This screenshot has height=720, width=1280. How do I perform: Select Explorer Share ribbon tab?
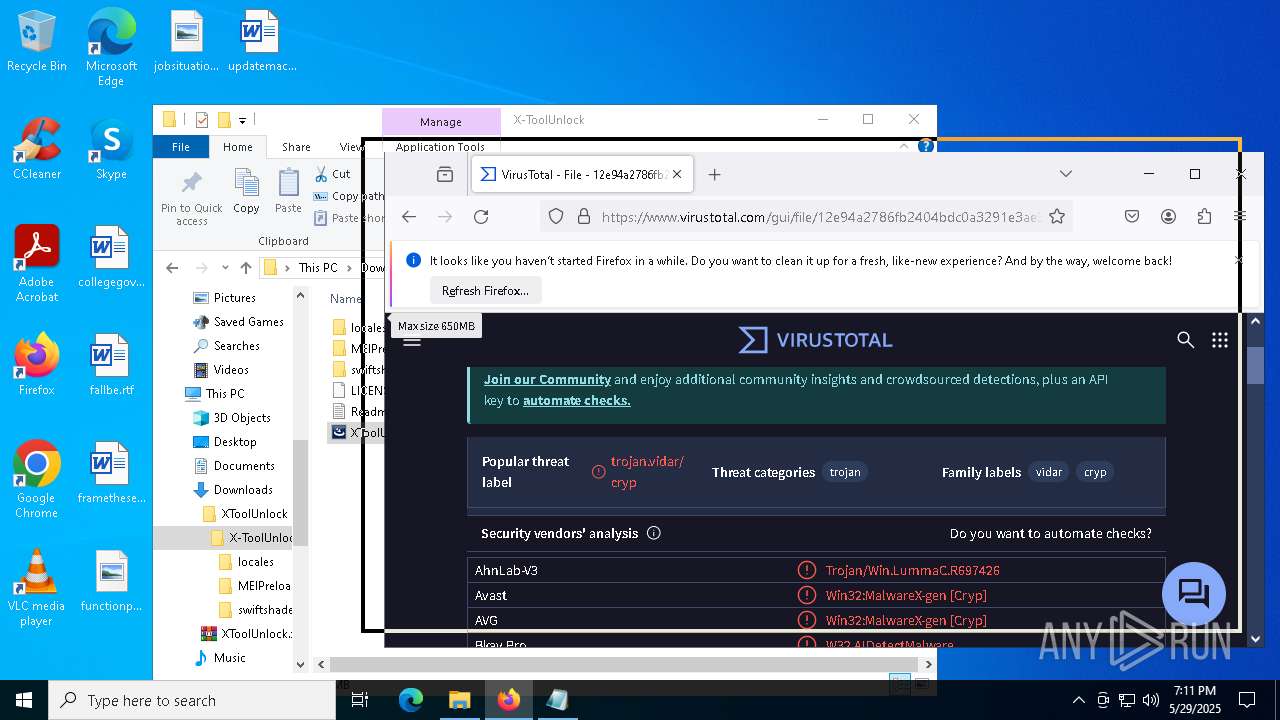(x=296, y=147)
